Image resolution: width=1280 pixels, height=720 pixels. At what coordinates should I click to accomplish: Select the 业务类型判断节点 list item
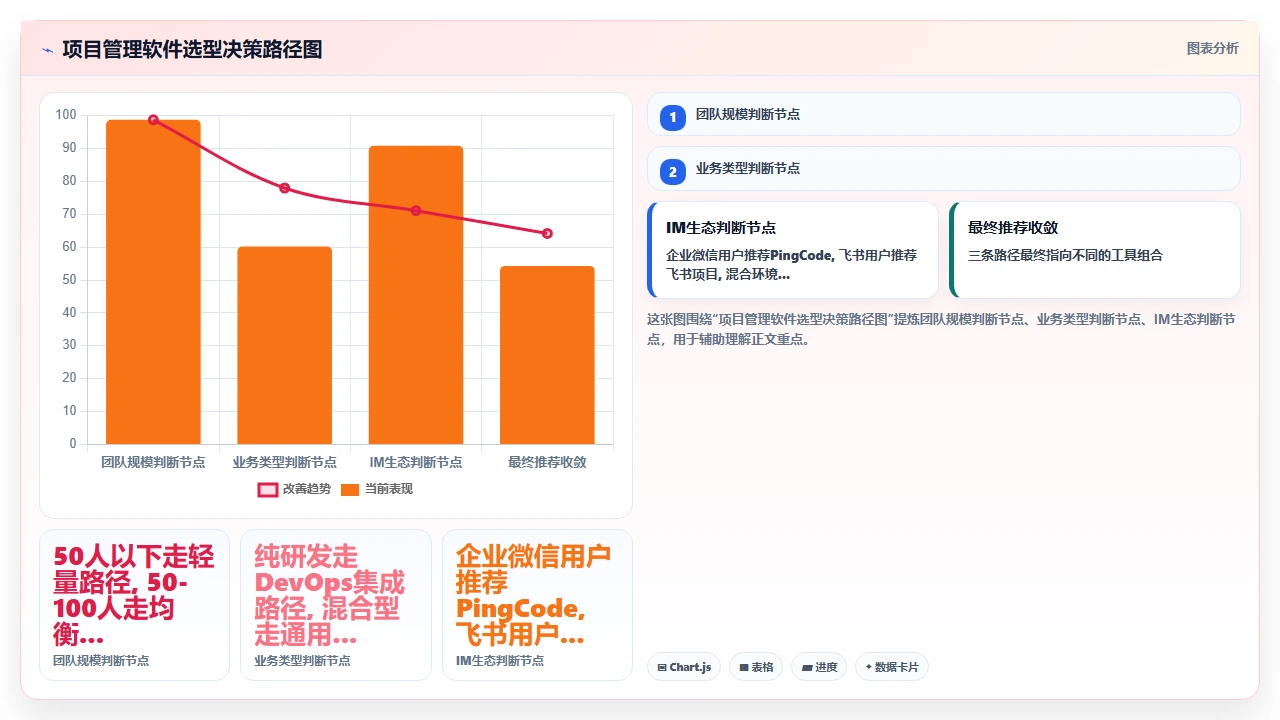pos(943,168)
